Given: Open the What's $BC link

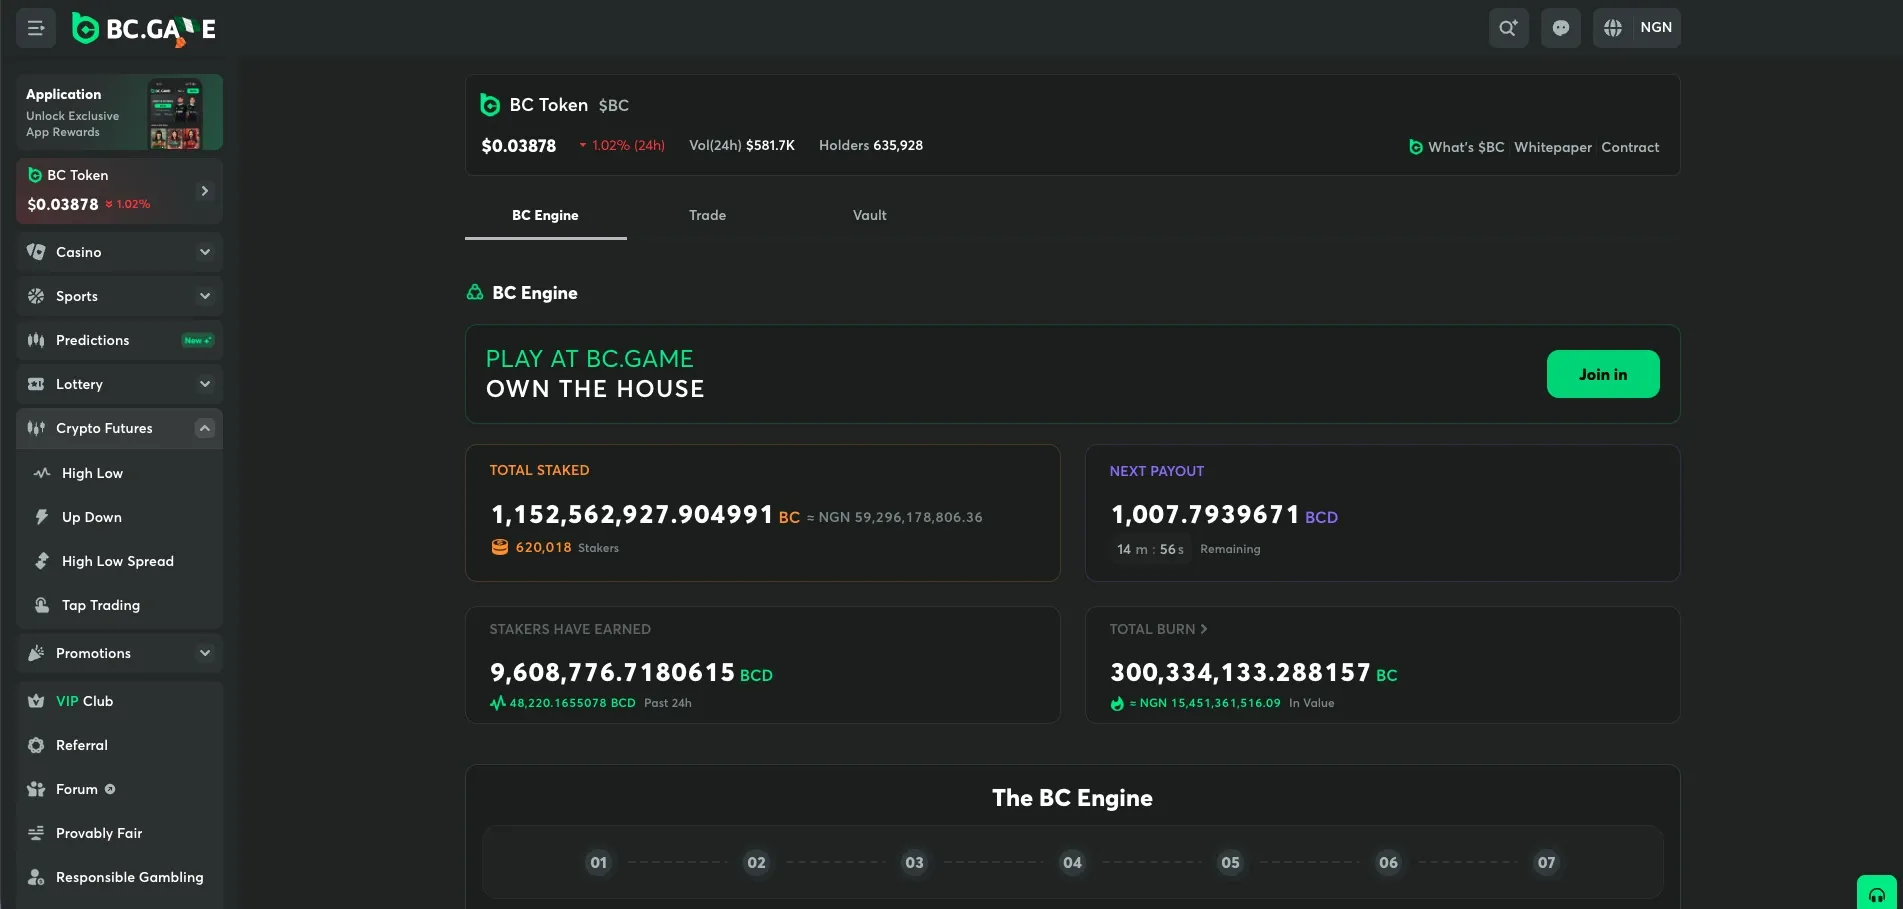Looking at the screenshot, I should [x=1456, y=147].
